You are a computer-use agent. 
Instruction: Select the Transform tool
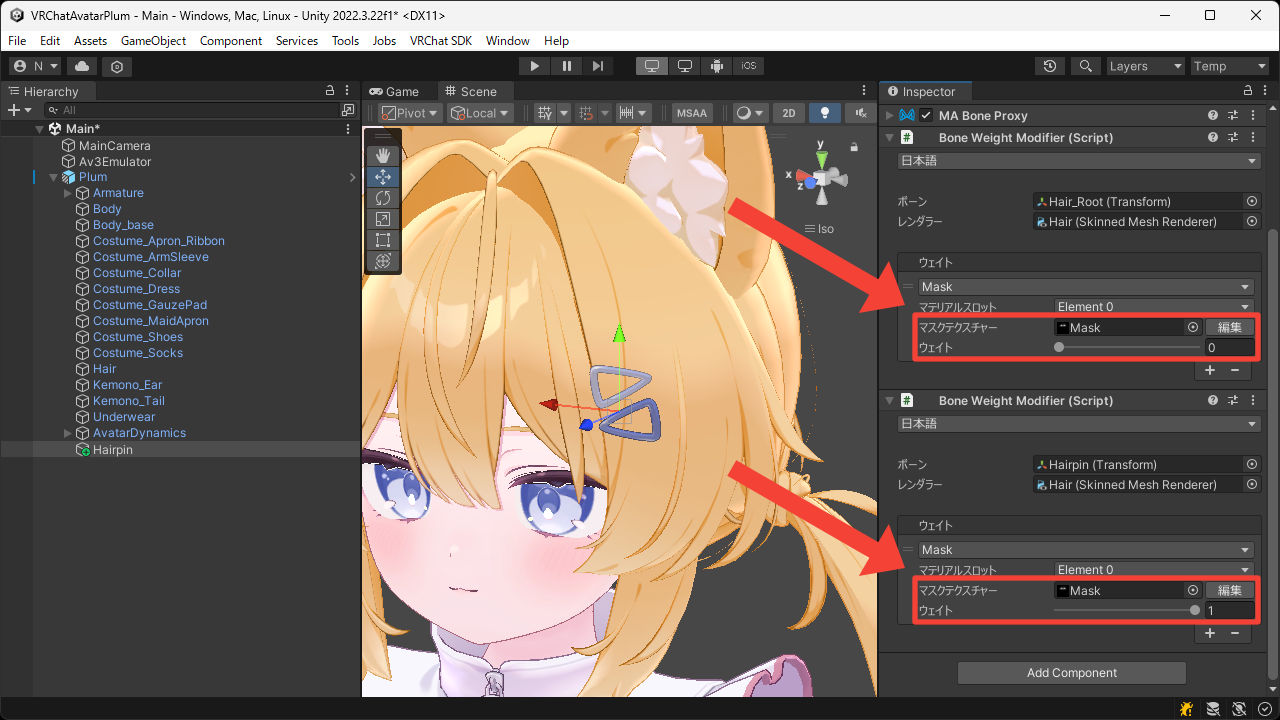point(383,261)
